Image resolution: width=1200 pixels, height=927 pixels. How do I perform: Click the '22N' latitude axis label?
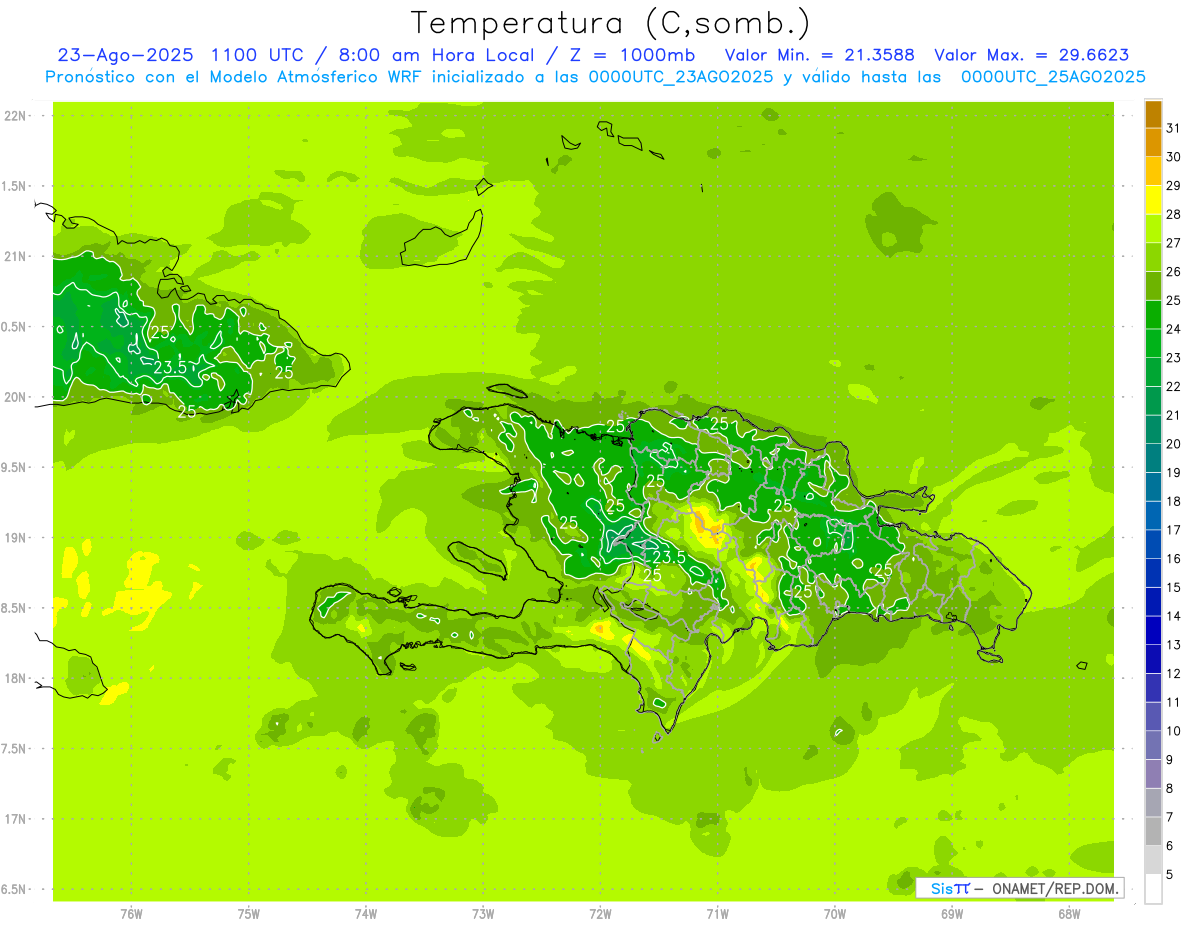point(16,115)
